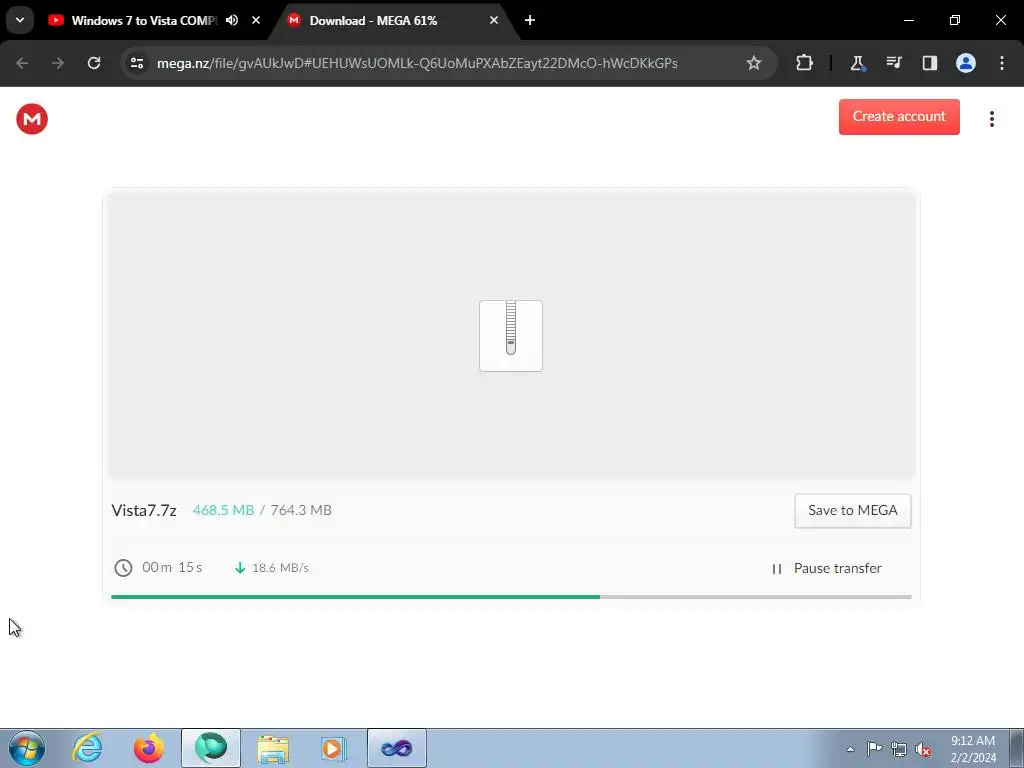Viewport: 1024px width, 768px height.
Task: Open the tab search dropdown arrow
Action: pyautogui.click(x=20, y=20)
